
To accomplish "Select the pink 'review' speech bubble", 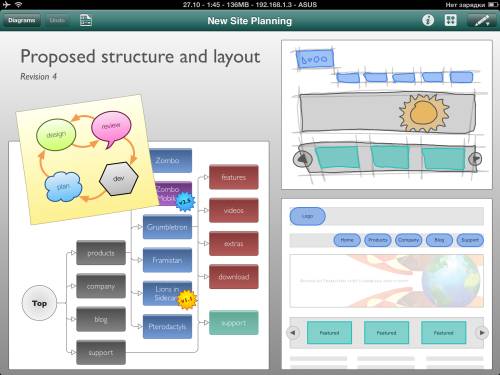I will tap(111, 128).
